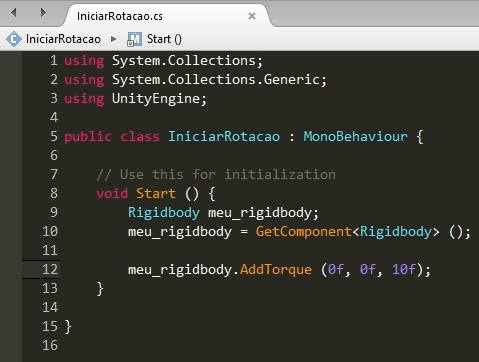The height and width of the screenshot is (362, 479).
Task: Click the left margin beside line 5
Action: click(11, 136)
